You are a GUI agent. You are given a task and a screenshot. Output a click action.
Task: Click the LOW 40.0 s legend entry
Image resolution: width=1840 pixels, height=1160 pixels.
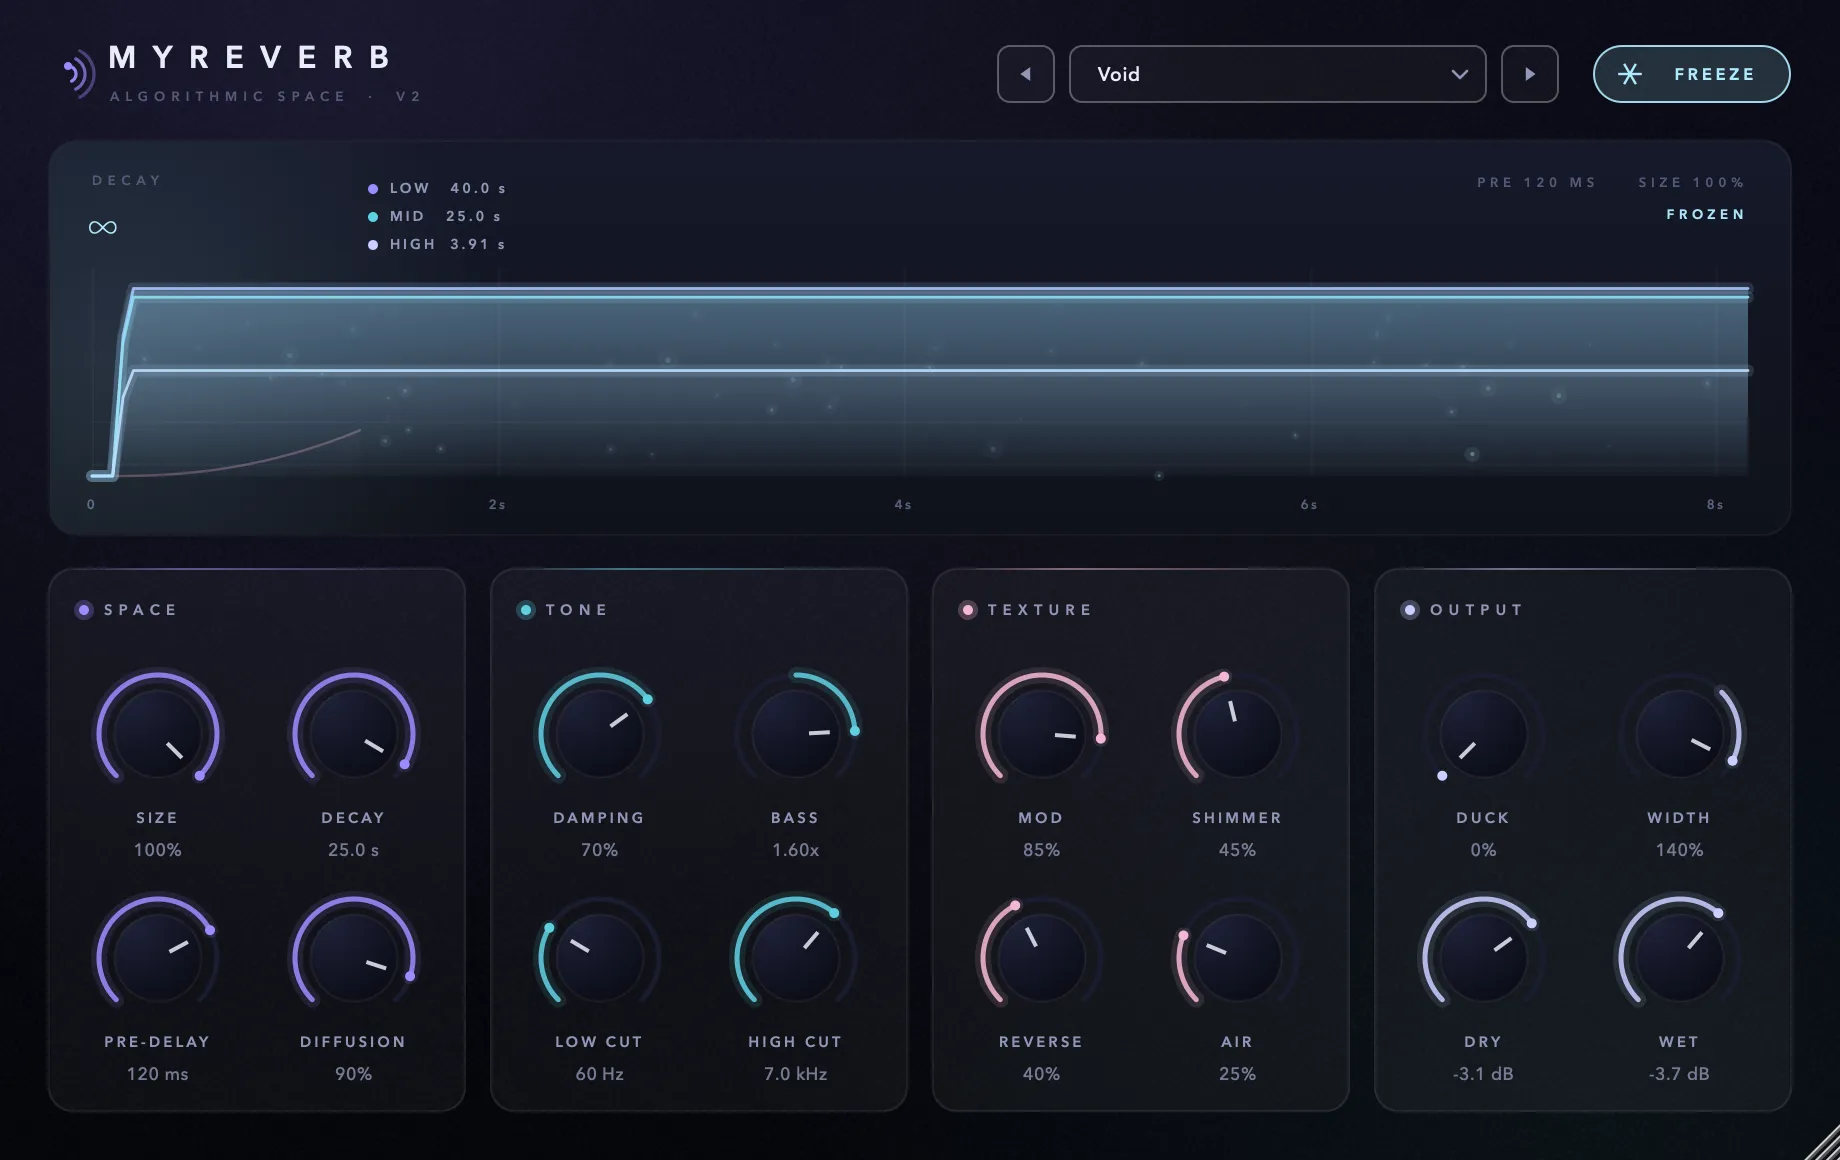tap(437, 188)
